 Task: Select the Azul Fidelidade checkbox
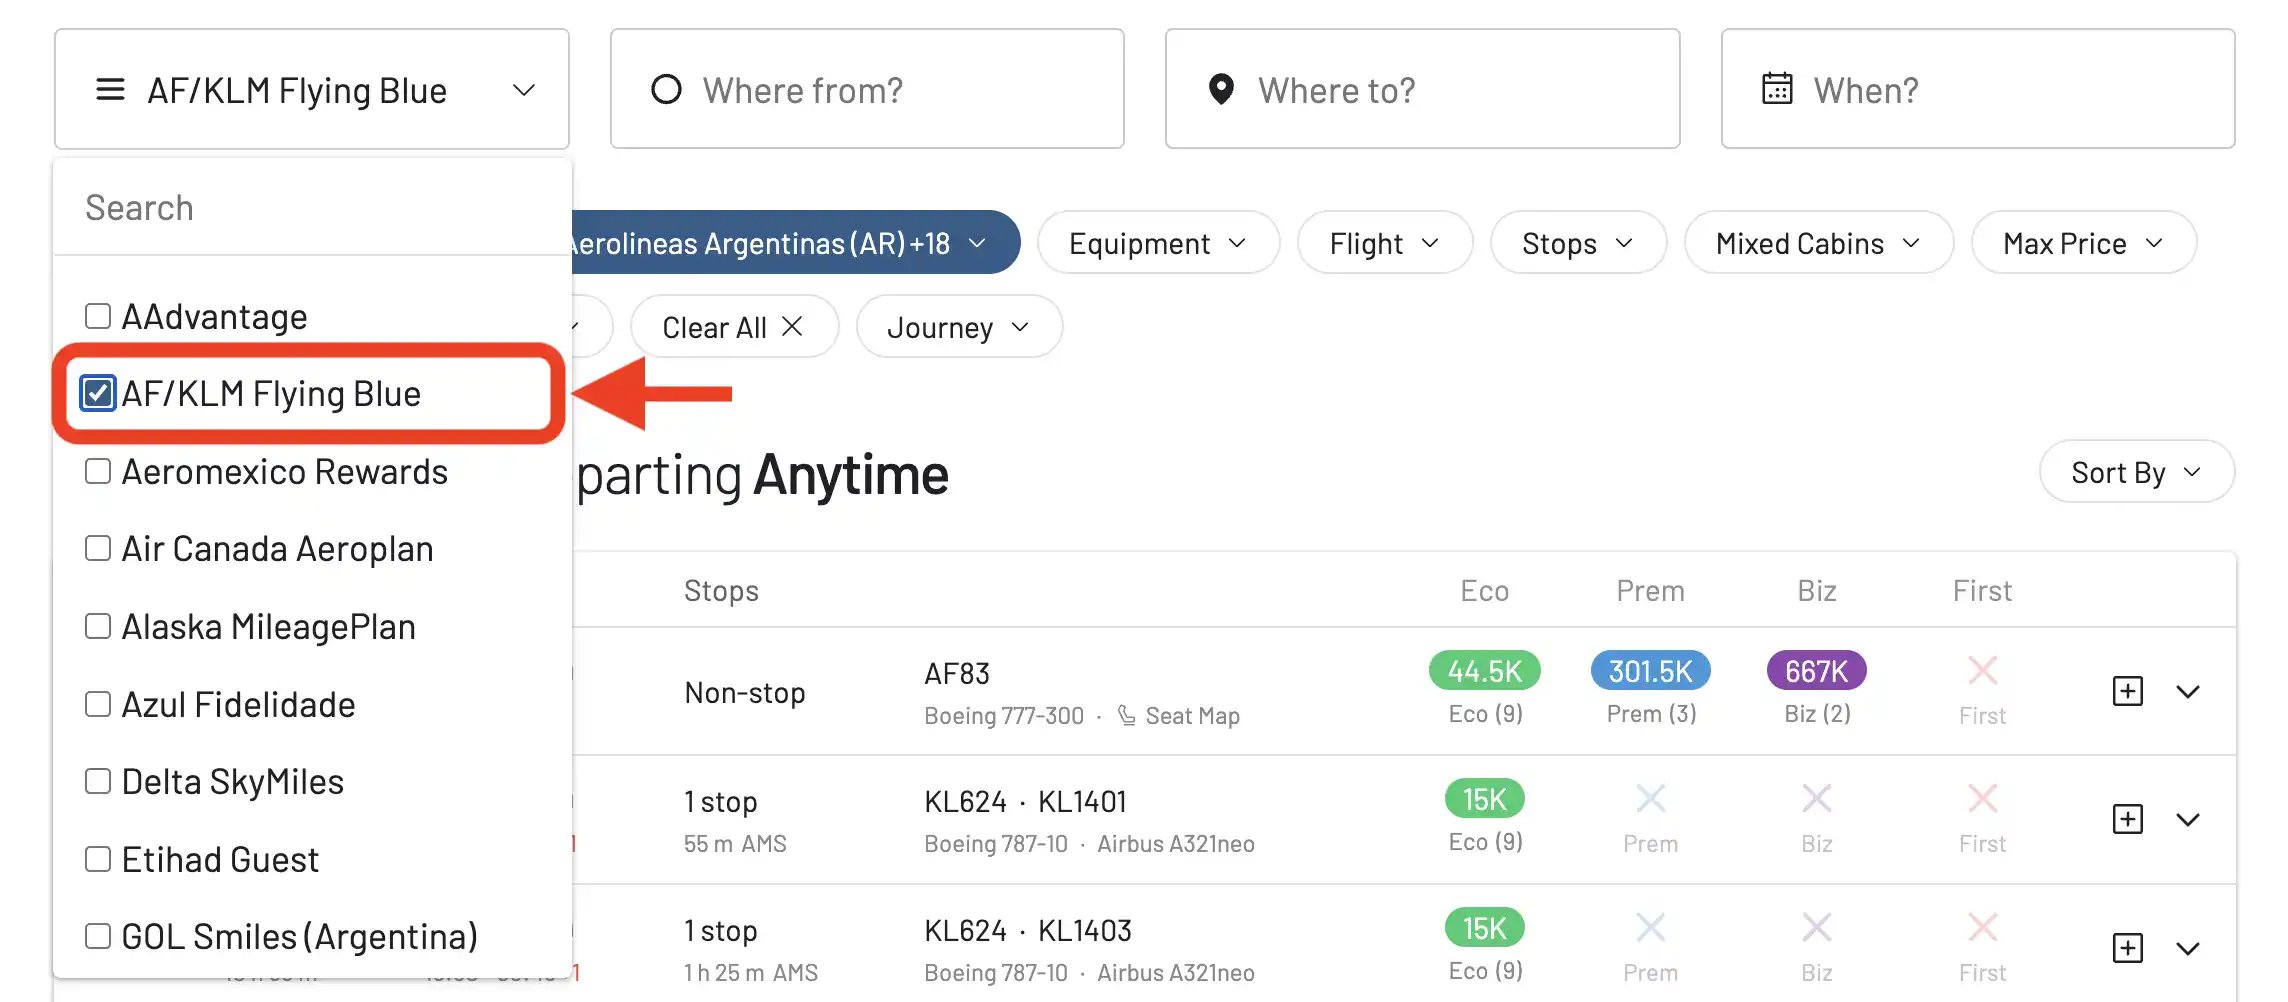click(x=98, y=704)
